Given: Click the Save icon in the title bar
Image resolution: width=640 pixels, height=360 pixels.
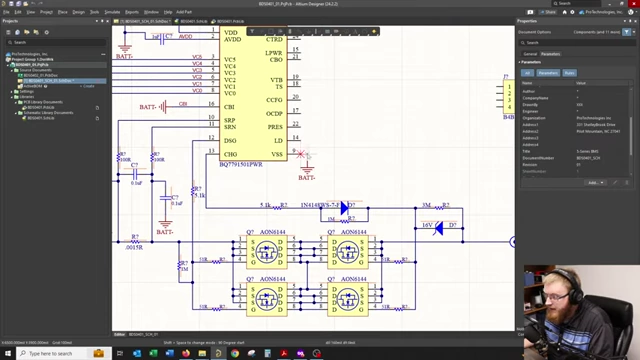Looking at the screenshot, I should 11,3.
